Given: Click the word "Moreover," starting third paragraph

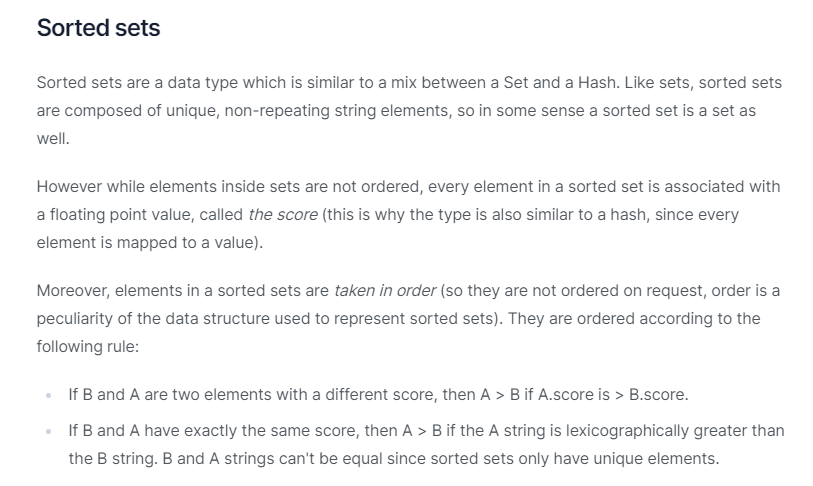Looking at the screenshot, I should click(73, 291).
